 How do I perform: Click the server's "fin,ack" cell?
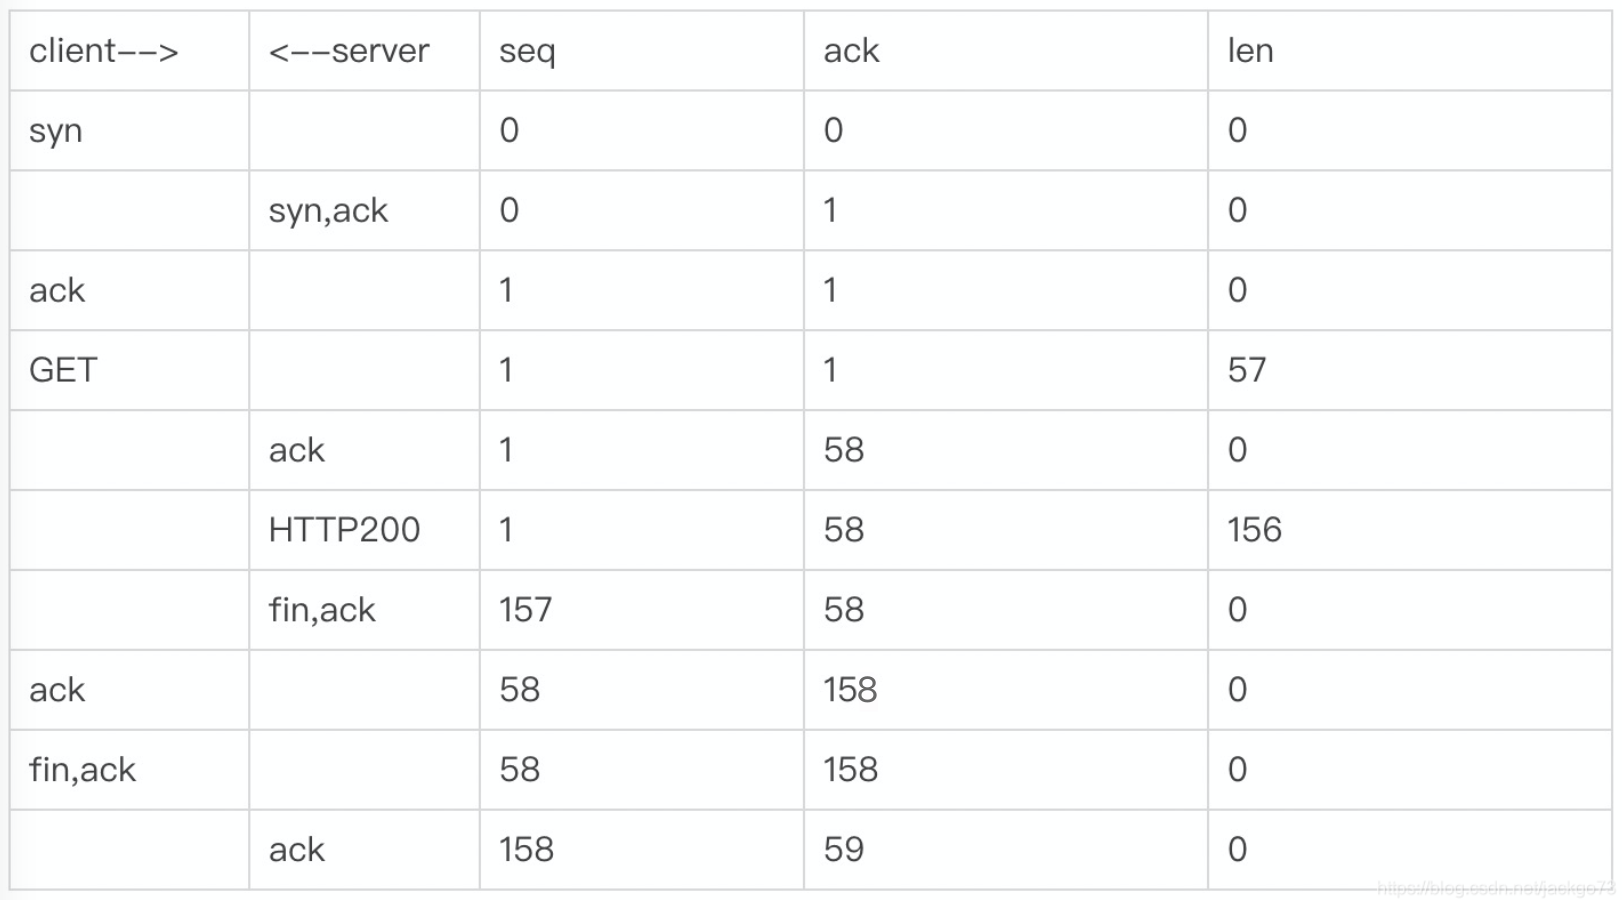[x=322, y=610]
